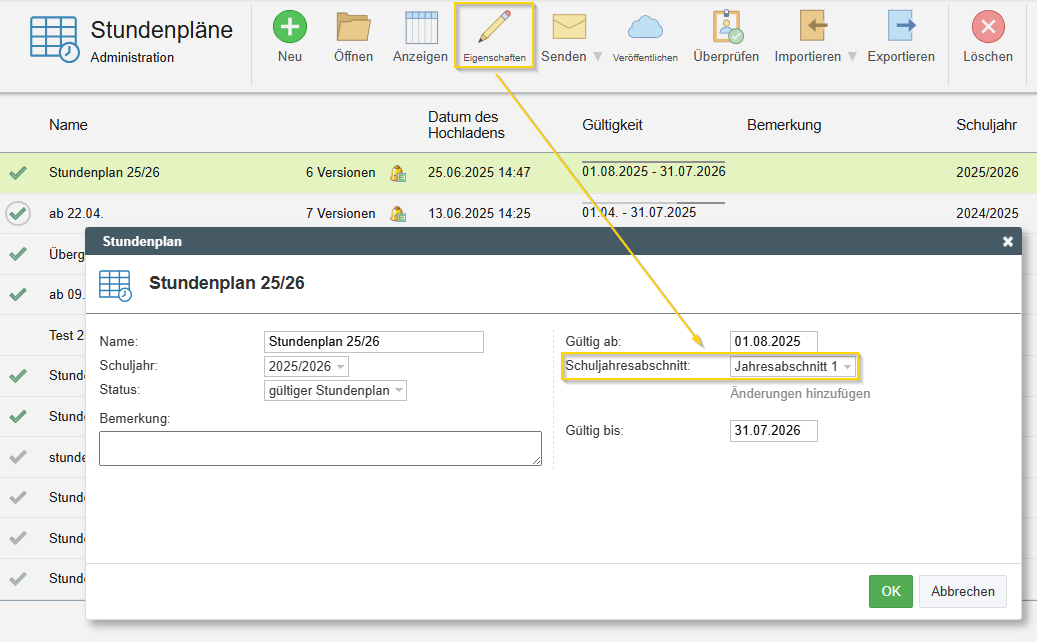
Task: Click upload date 13.06.2025 14:25
Action: click(x=479, y=214)
